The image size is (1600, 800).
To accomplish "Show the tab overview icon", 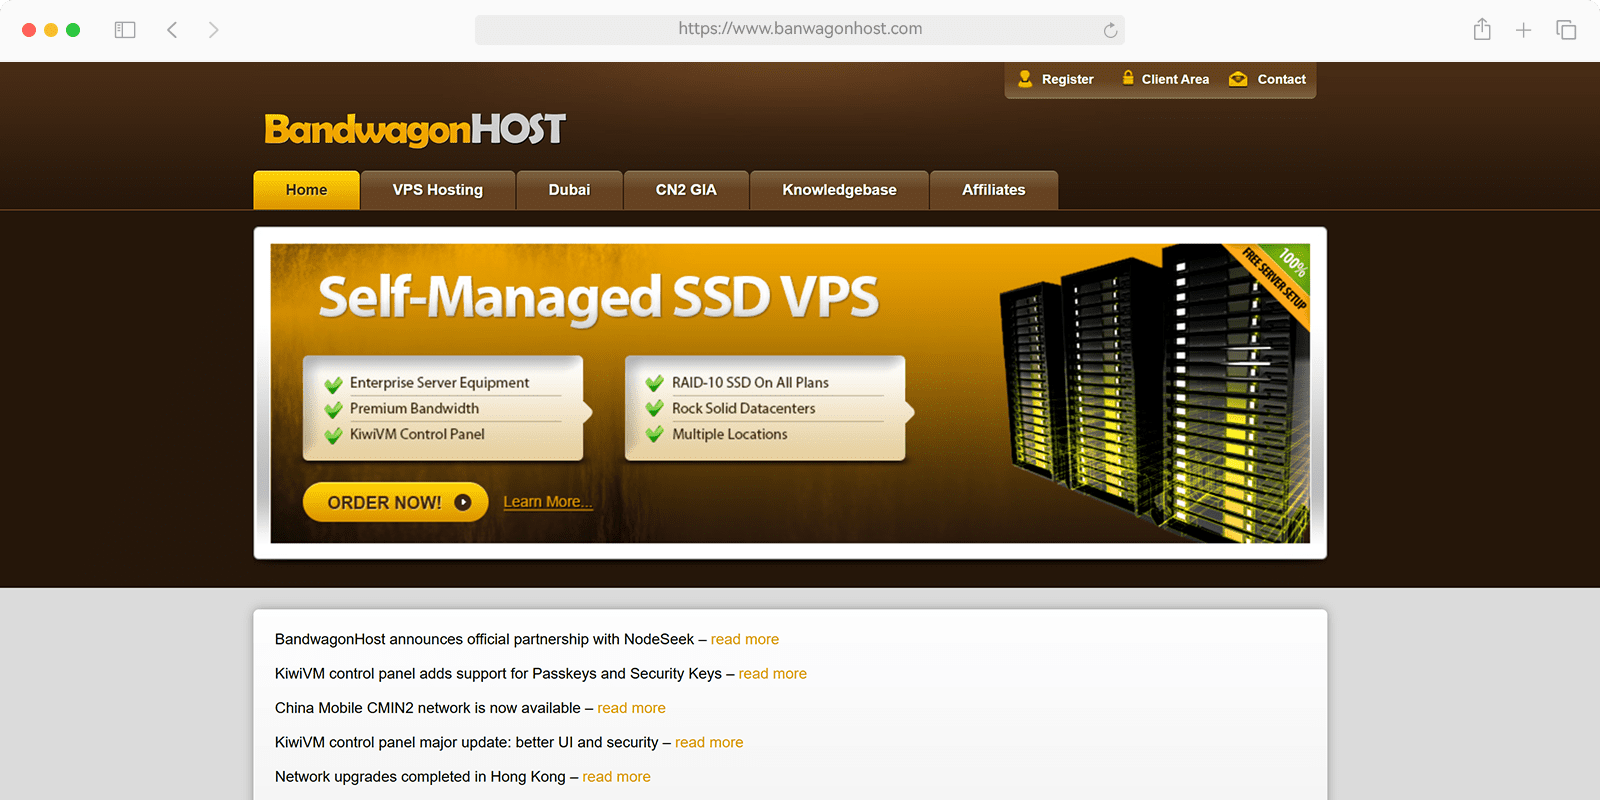I will pyautogui.click(x=1566, y=30).
